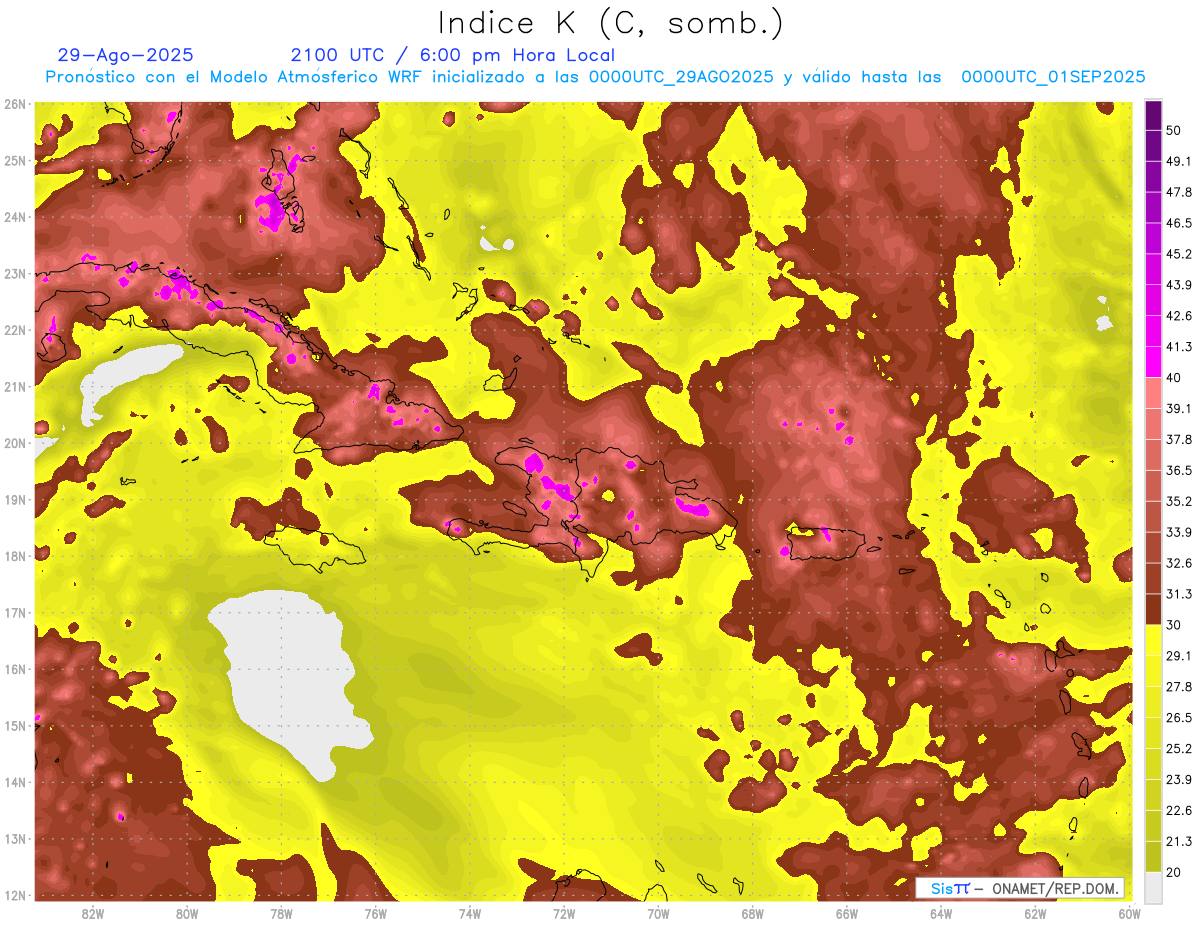Click the "17N" latitude label
This screenshot has height=927, width=1200.
click(15, 612)
